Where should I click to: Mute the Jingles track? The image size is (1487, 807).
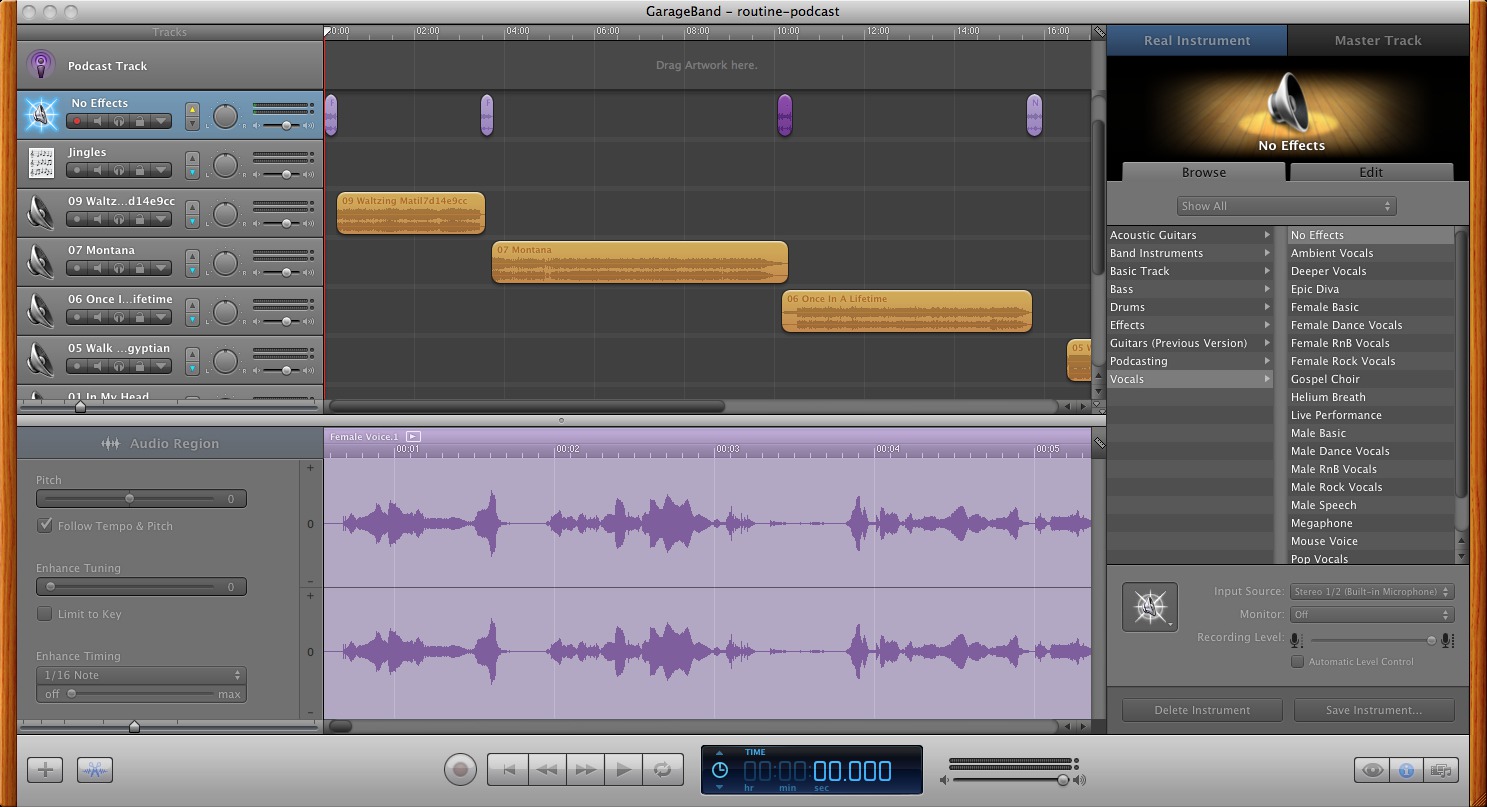pyautogui.click(x=98, y=170)
